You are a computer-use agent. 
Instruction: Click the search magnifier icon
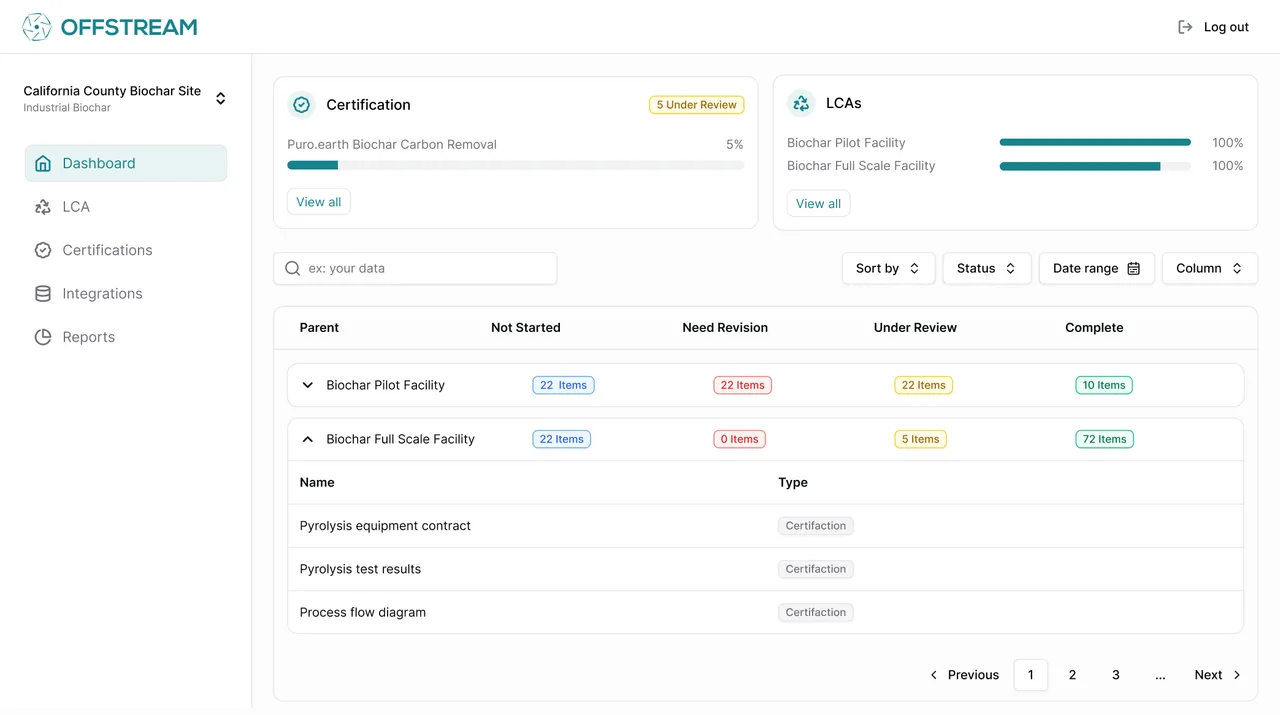coord(293,268)
